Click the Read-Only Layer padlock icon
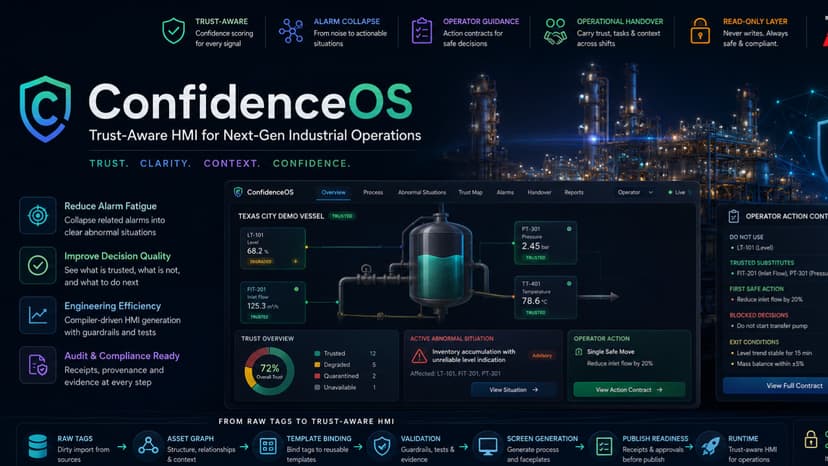The width and height of the screenshot is (828, 466). pos(700,31)
